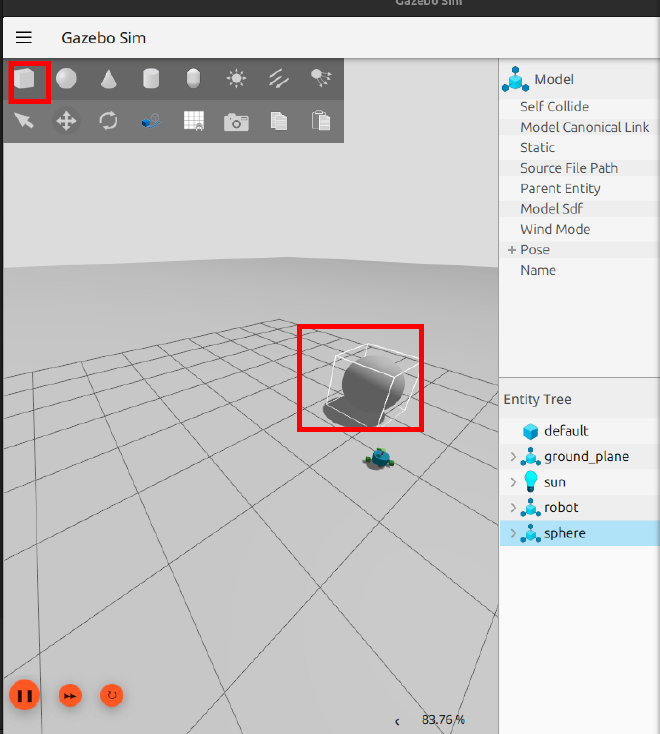Click the Entity Tree panel title

click(x=537, y=399)
